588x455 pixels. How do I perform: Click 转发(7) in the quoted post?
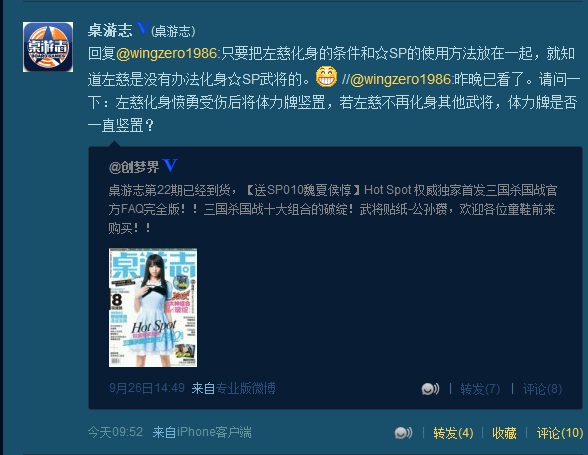pos(480,389)
